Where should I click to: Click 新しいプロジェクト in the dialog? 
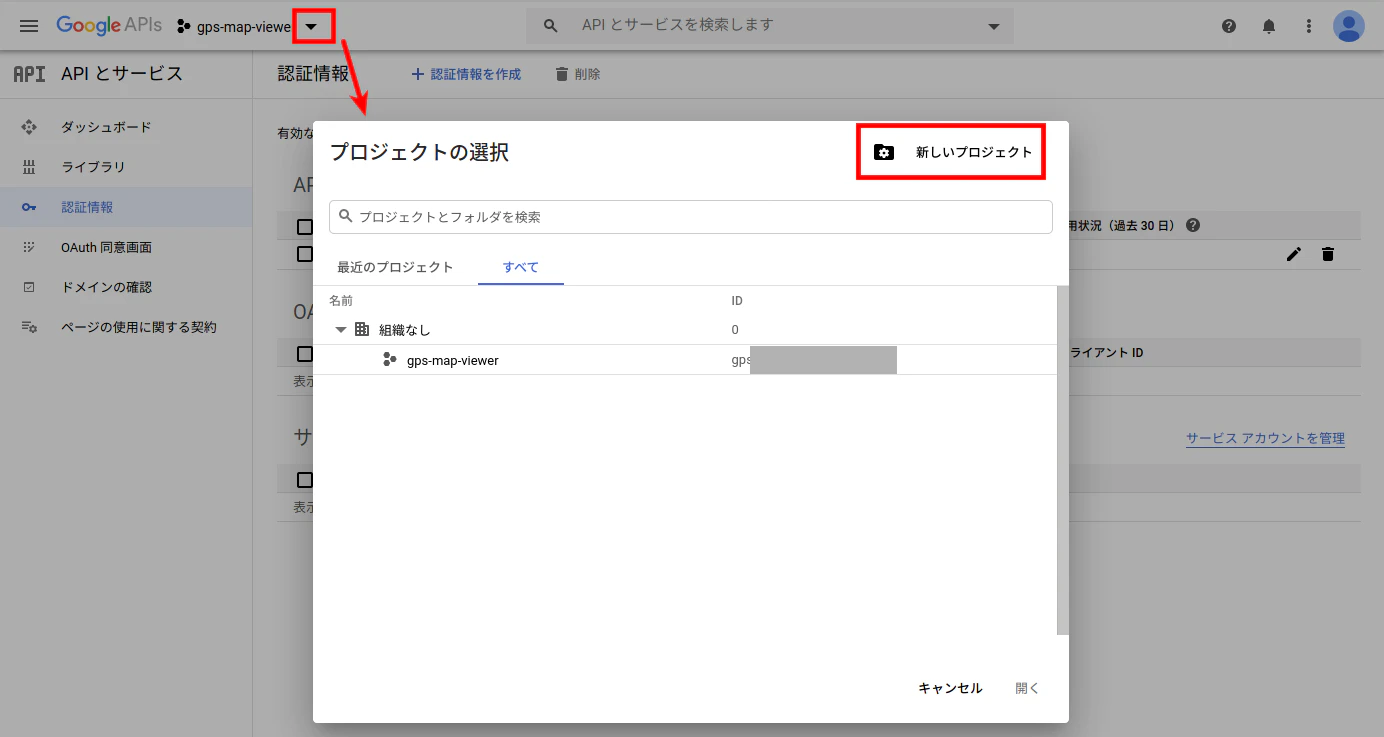point(952,152)
